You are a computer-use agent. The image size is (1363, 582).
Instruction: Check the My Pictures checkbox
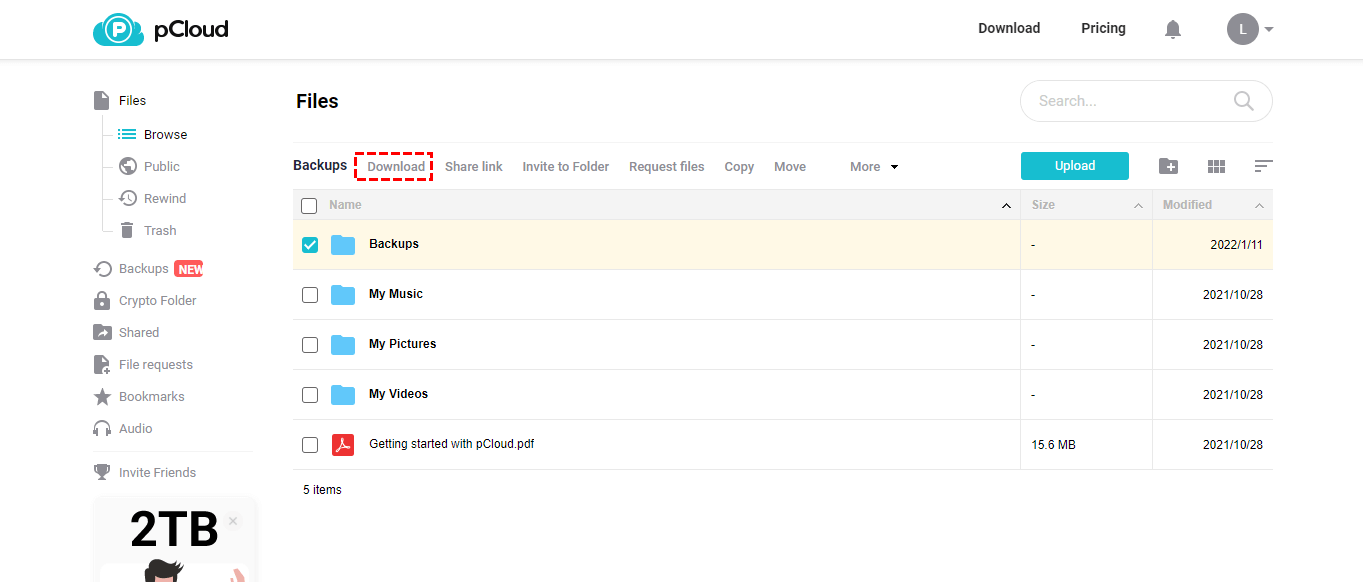310,344
